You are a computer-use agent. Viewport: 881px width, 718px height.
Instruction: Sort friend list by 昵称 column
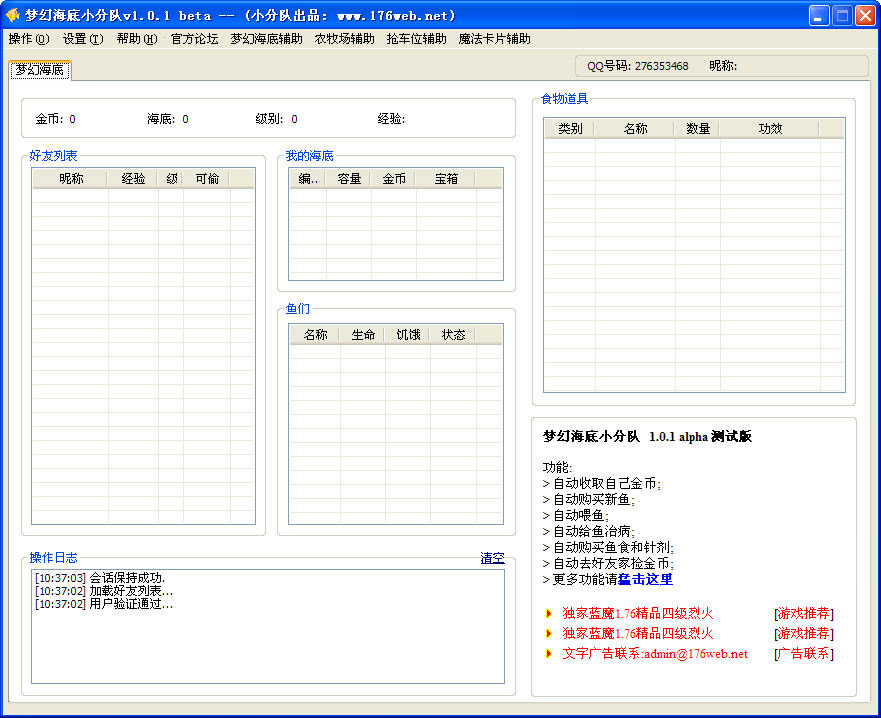[x=70, y=179]
